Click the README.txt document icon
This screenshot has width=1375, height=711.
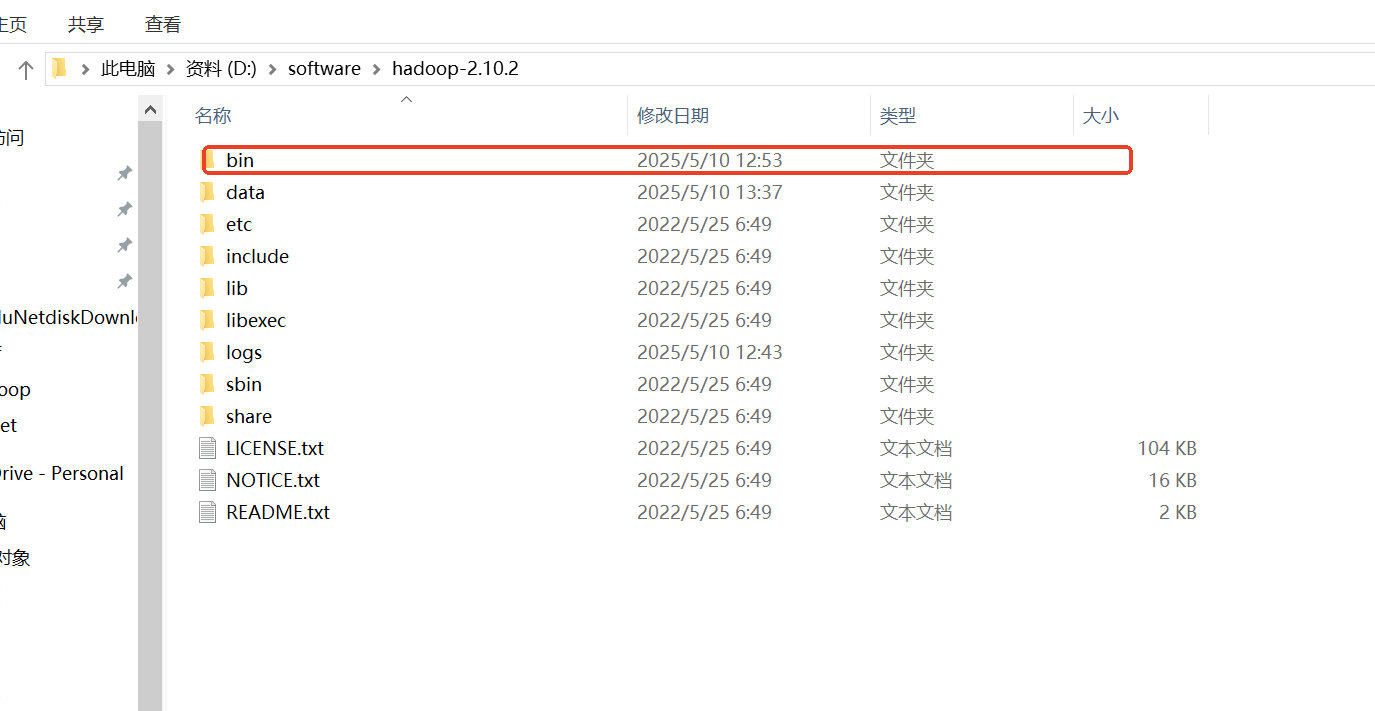pos(207,512)
